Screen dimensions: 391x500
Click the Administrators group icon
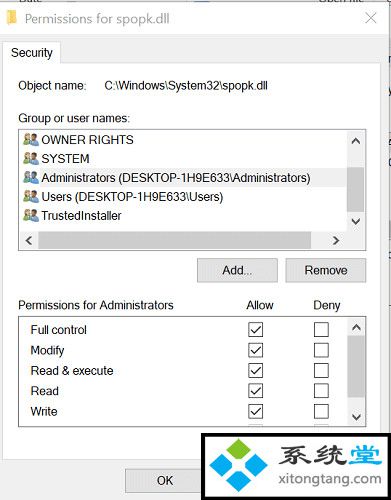point(31,177)
